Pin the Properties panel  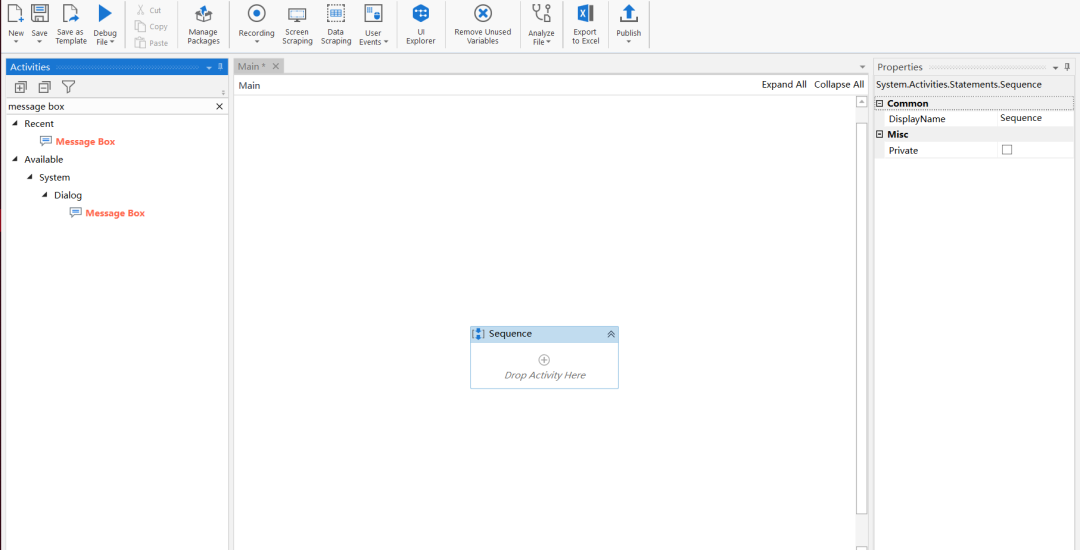pyautogui.click(x=1067, y=67)
